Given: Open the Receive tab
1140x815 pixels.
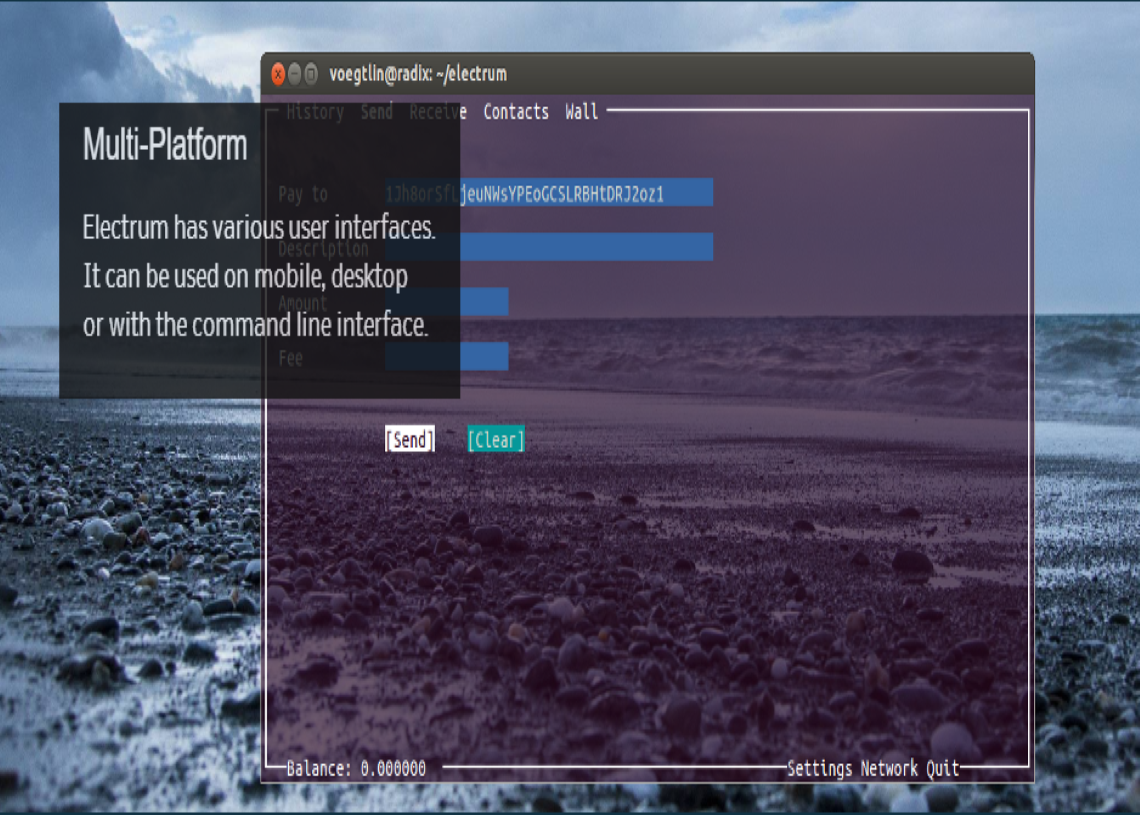Looking at the screenshot, I should click(438, 112).
